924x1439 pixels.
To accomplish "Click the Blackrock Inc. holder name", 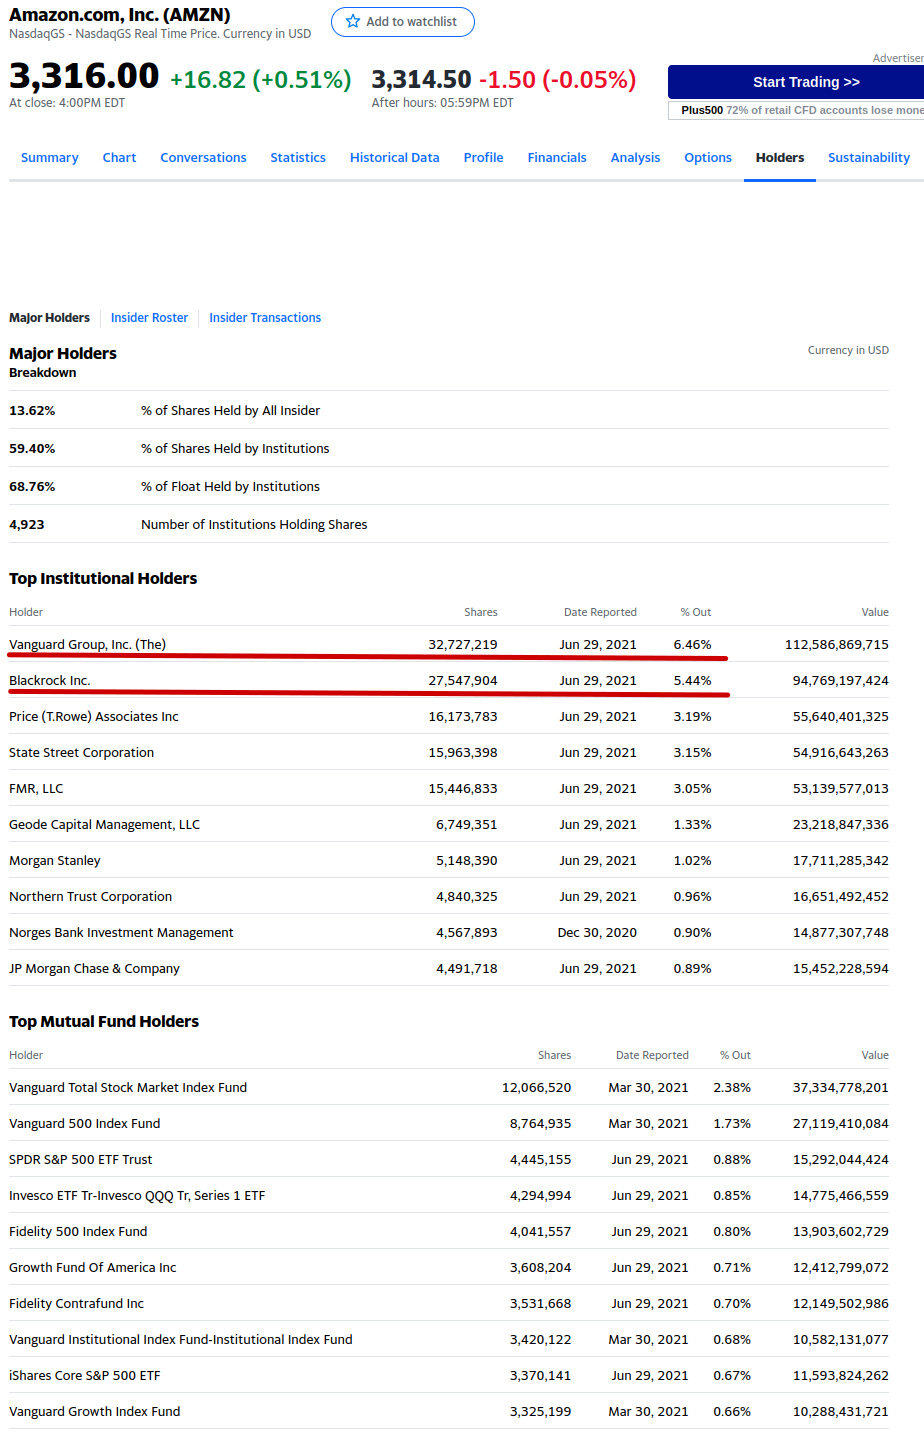I will 50,680.
